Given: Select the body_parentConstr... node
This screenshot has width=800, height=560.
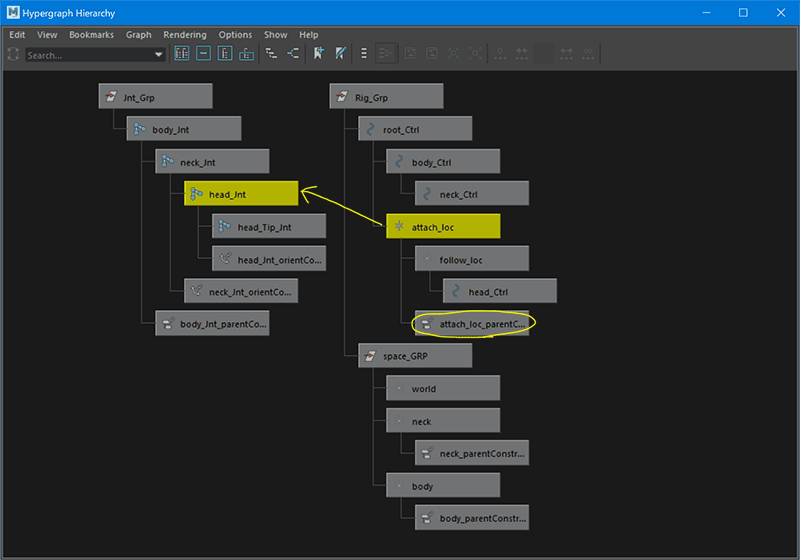Looking at the screenshot, I should pyautogui.click(x=472, y=518).
